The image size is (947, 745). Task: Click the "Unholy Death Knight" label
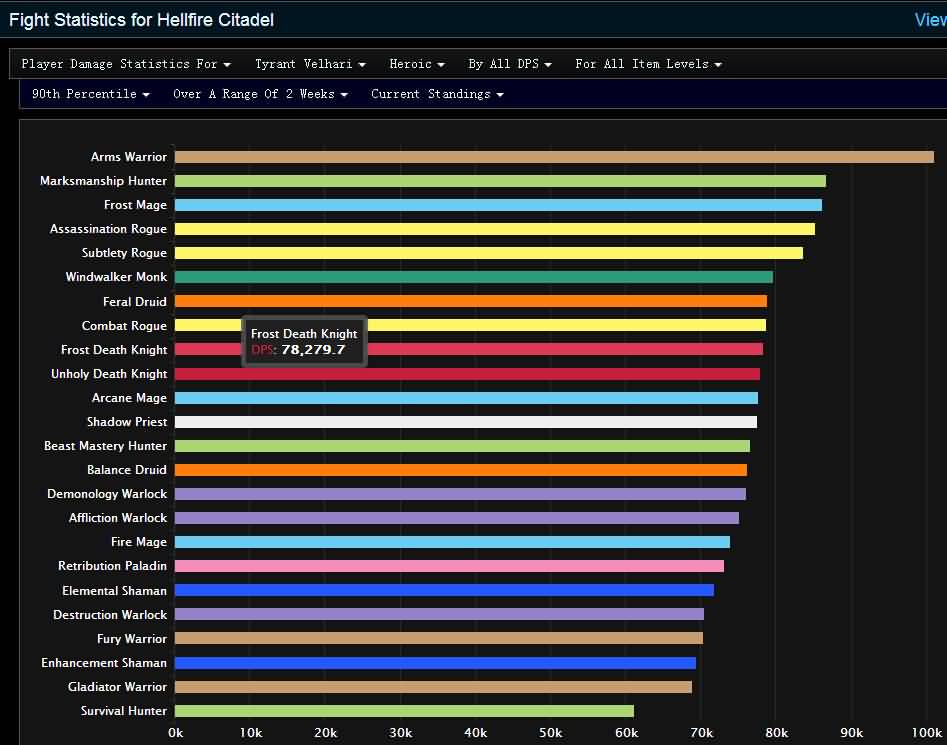pyautogui.click(x=109, y=374)
